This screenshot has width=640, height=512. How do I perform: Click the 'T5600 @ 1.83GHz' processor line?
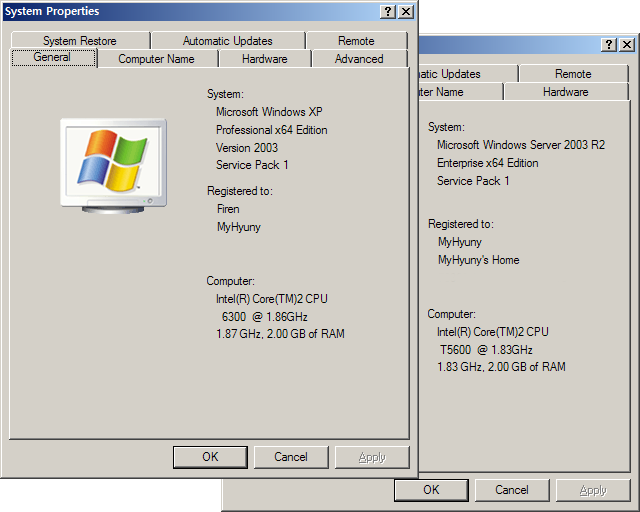(x=486, y=350)
